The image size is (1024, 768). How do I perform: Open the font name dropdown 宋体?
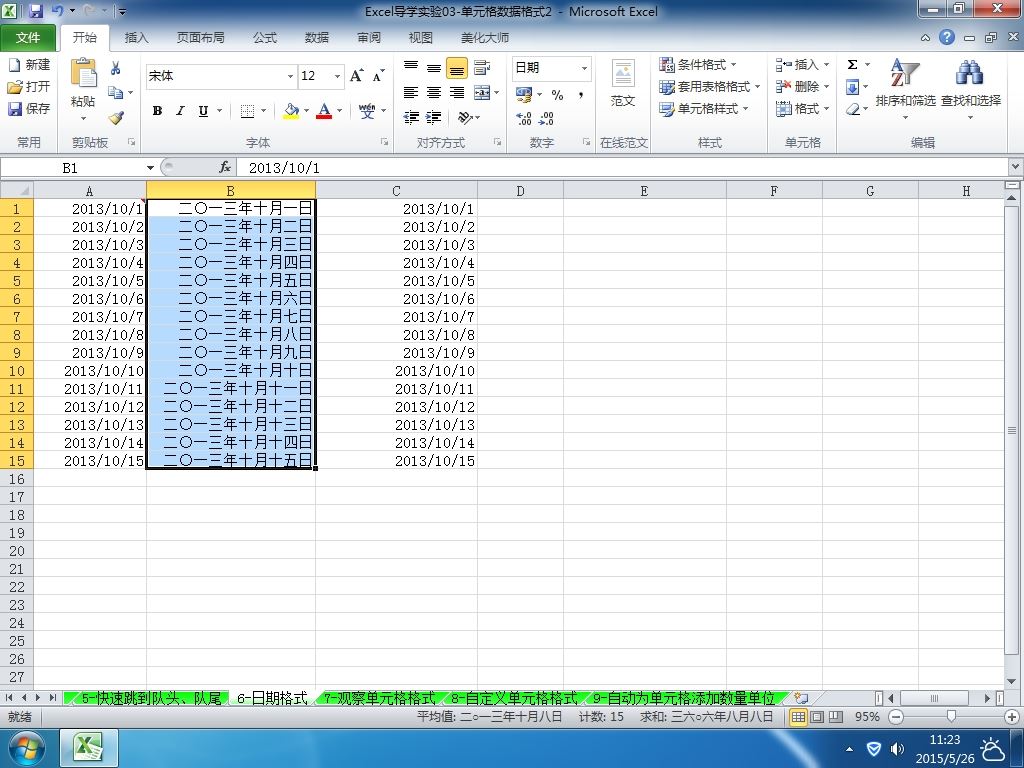pyautogui.click(x=290, y=76)
